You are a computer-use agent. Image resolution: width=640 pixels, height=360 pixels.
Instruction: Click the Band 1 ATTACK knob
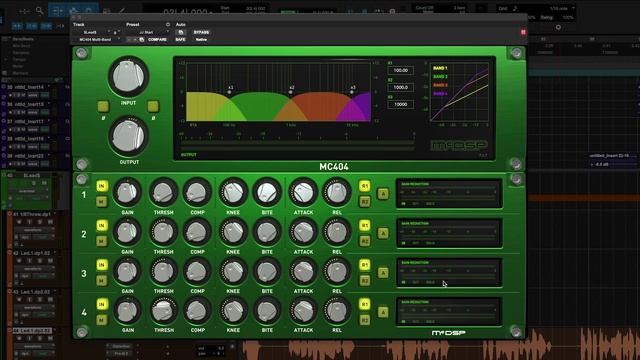point(303,192)
